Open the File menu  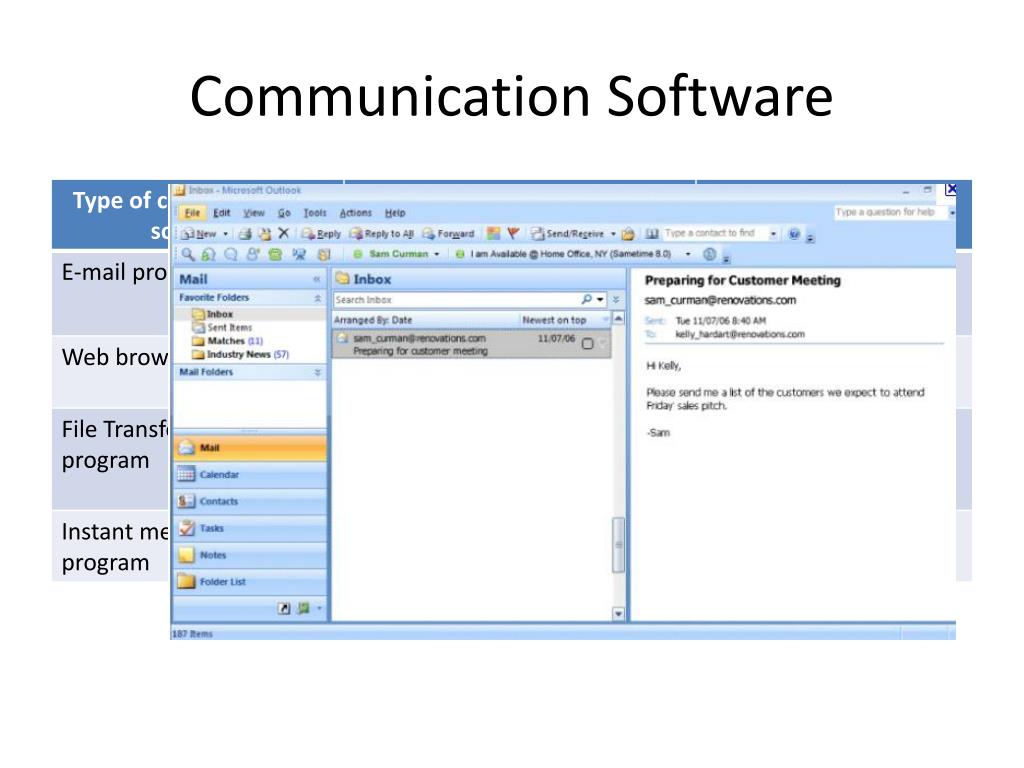coord(192,213)
